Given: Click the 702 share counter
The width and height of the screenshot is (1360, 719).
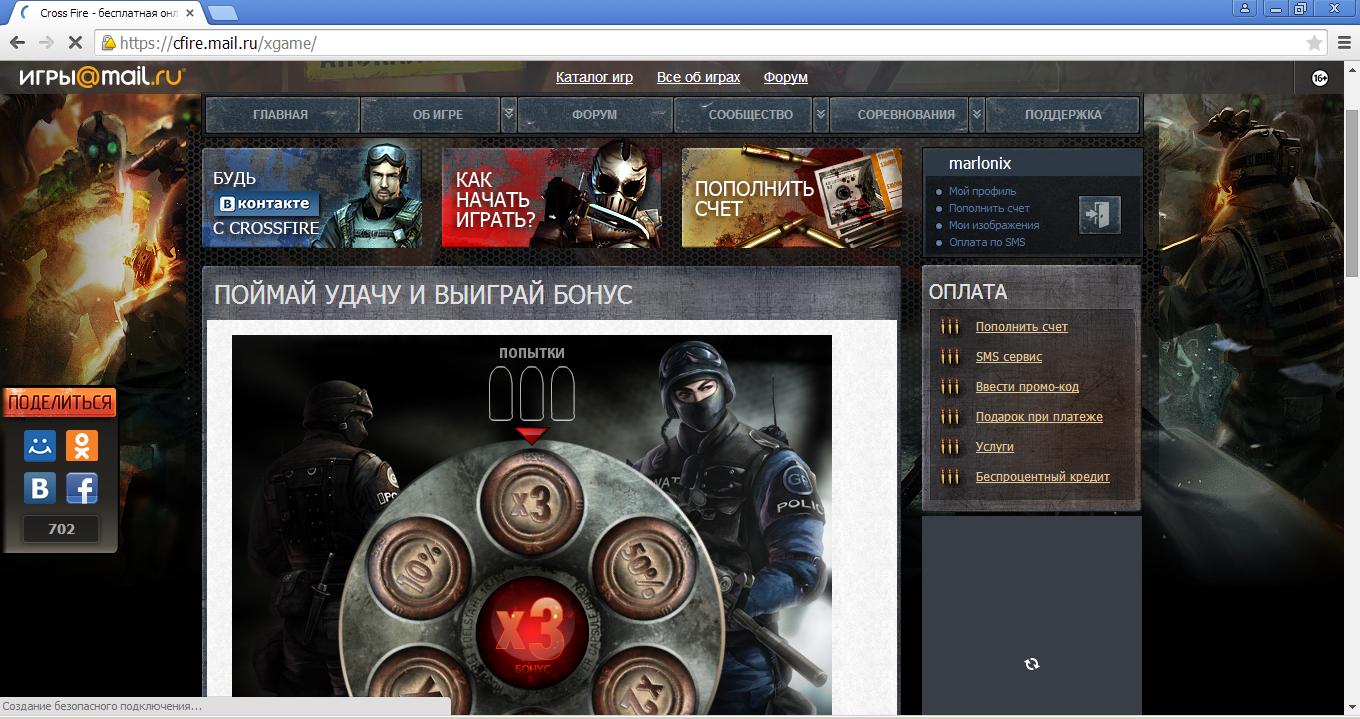Looking at the screenshot, I should (x=61, y=529).
